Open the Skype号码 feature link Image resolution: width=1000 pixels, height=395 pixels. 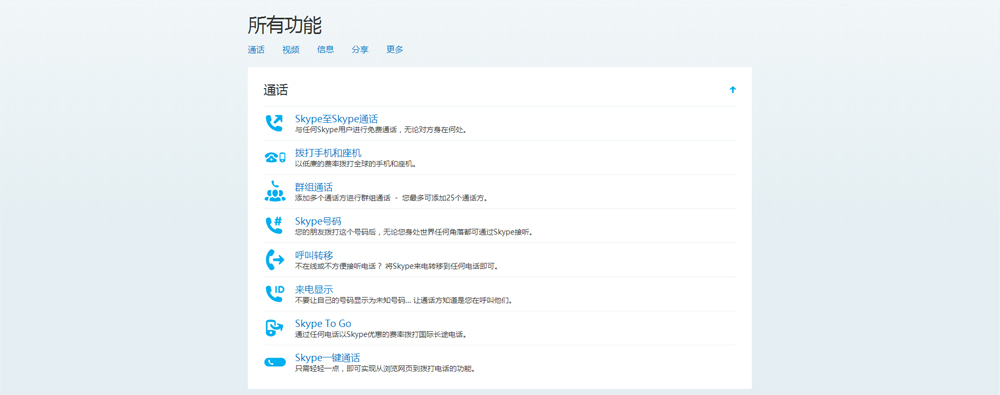(318, 221)
